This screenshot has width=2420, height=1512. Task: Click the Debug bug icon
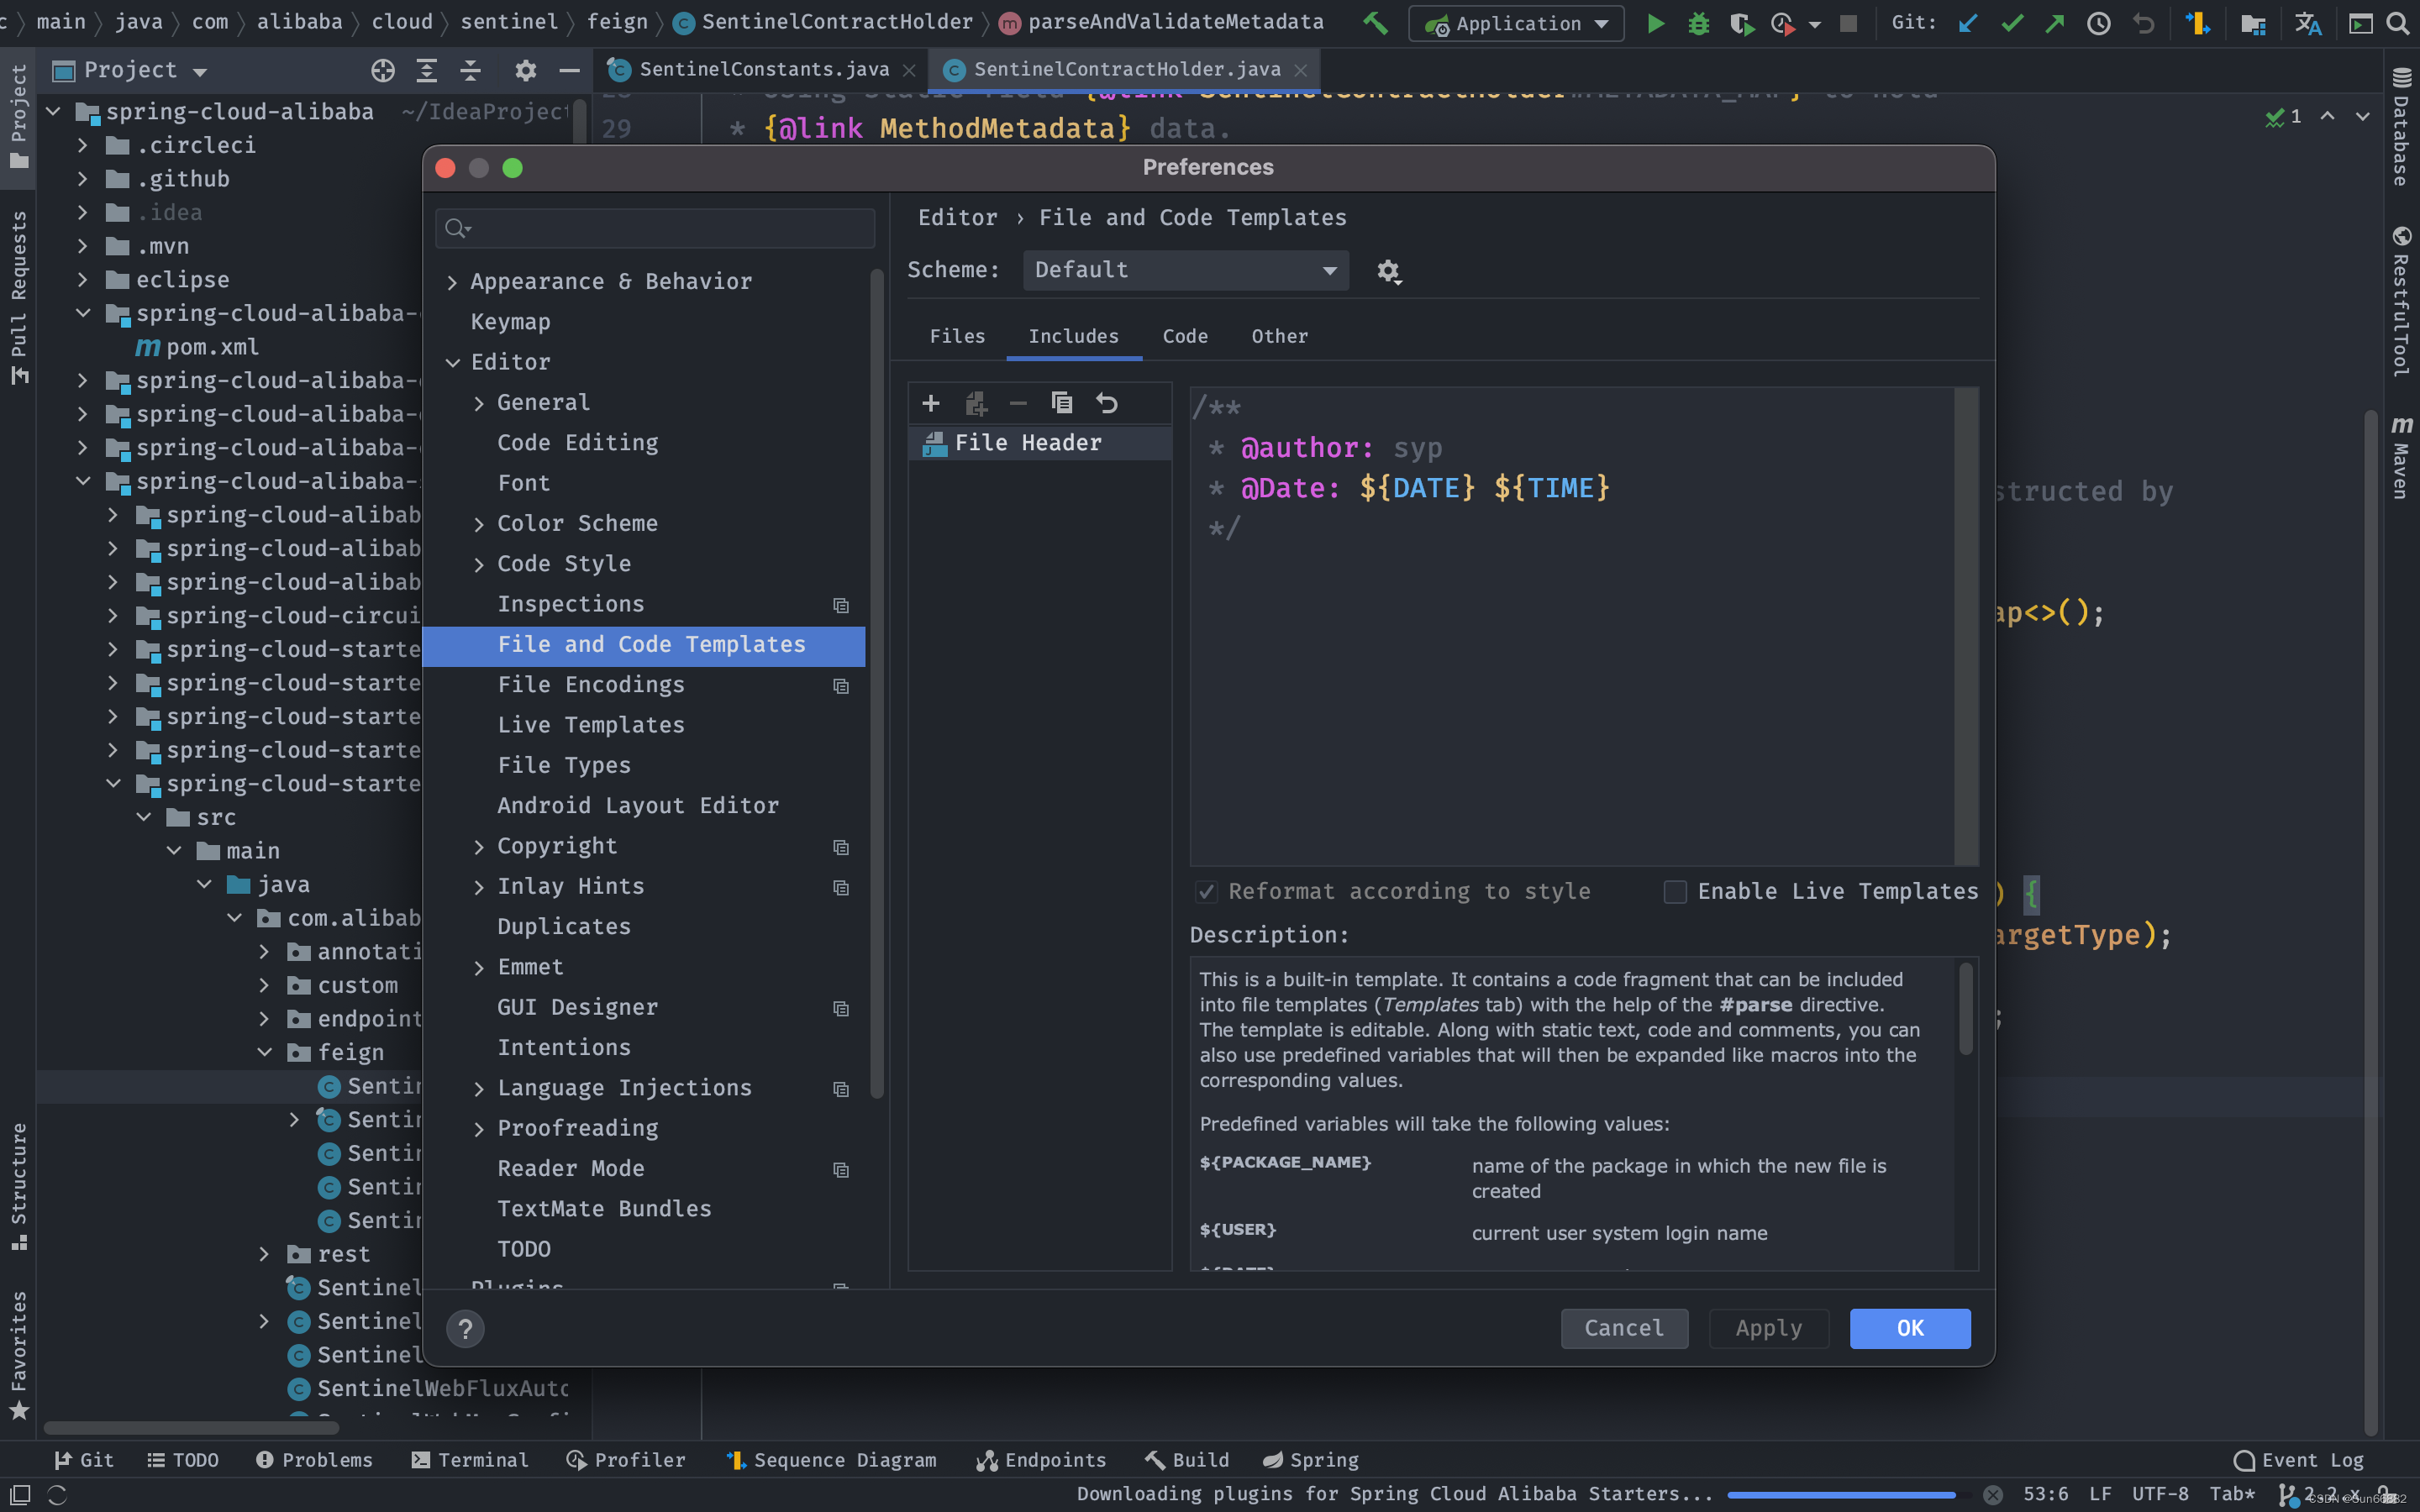[x=1698, y=23]
